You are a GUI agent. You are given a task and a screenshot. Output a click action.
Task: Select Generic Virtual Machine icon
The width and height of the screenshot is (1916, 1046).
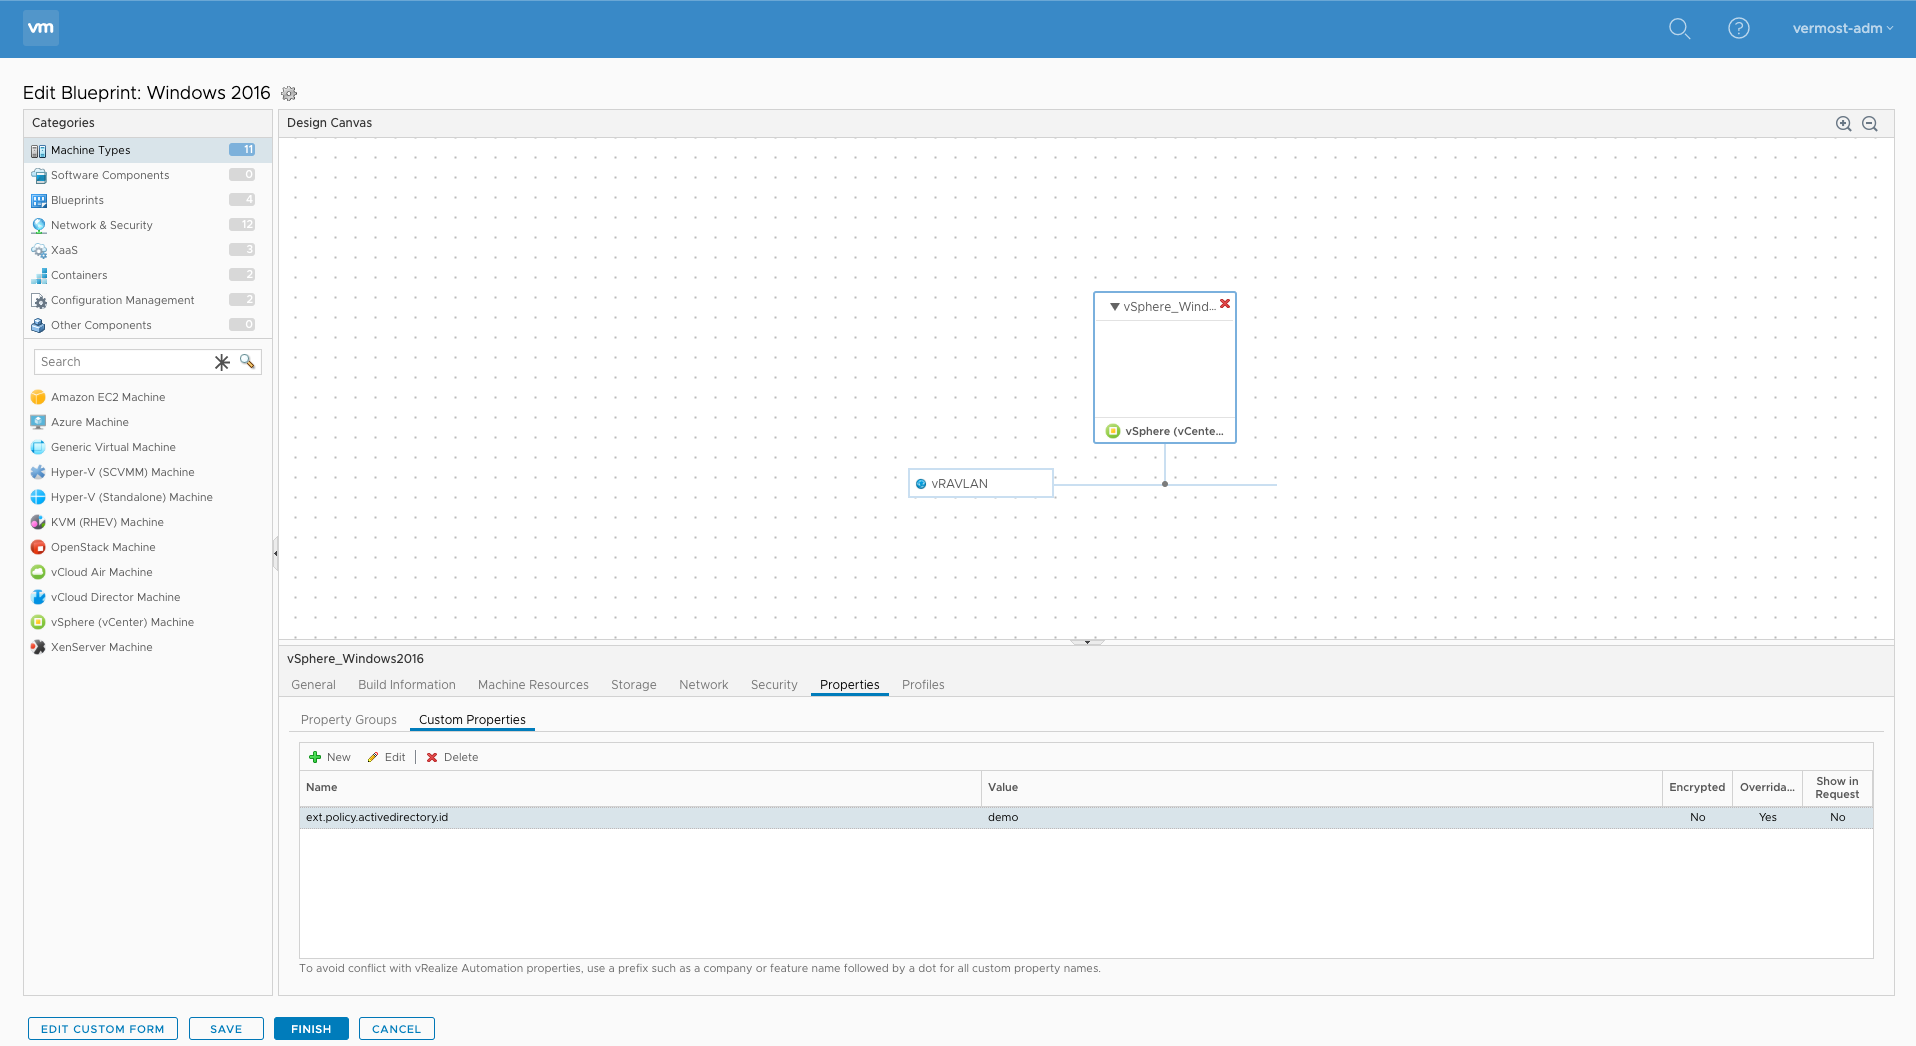pos(38,447)
